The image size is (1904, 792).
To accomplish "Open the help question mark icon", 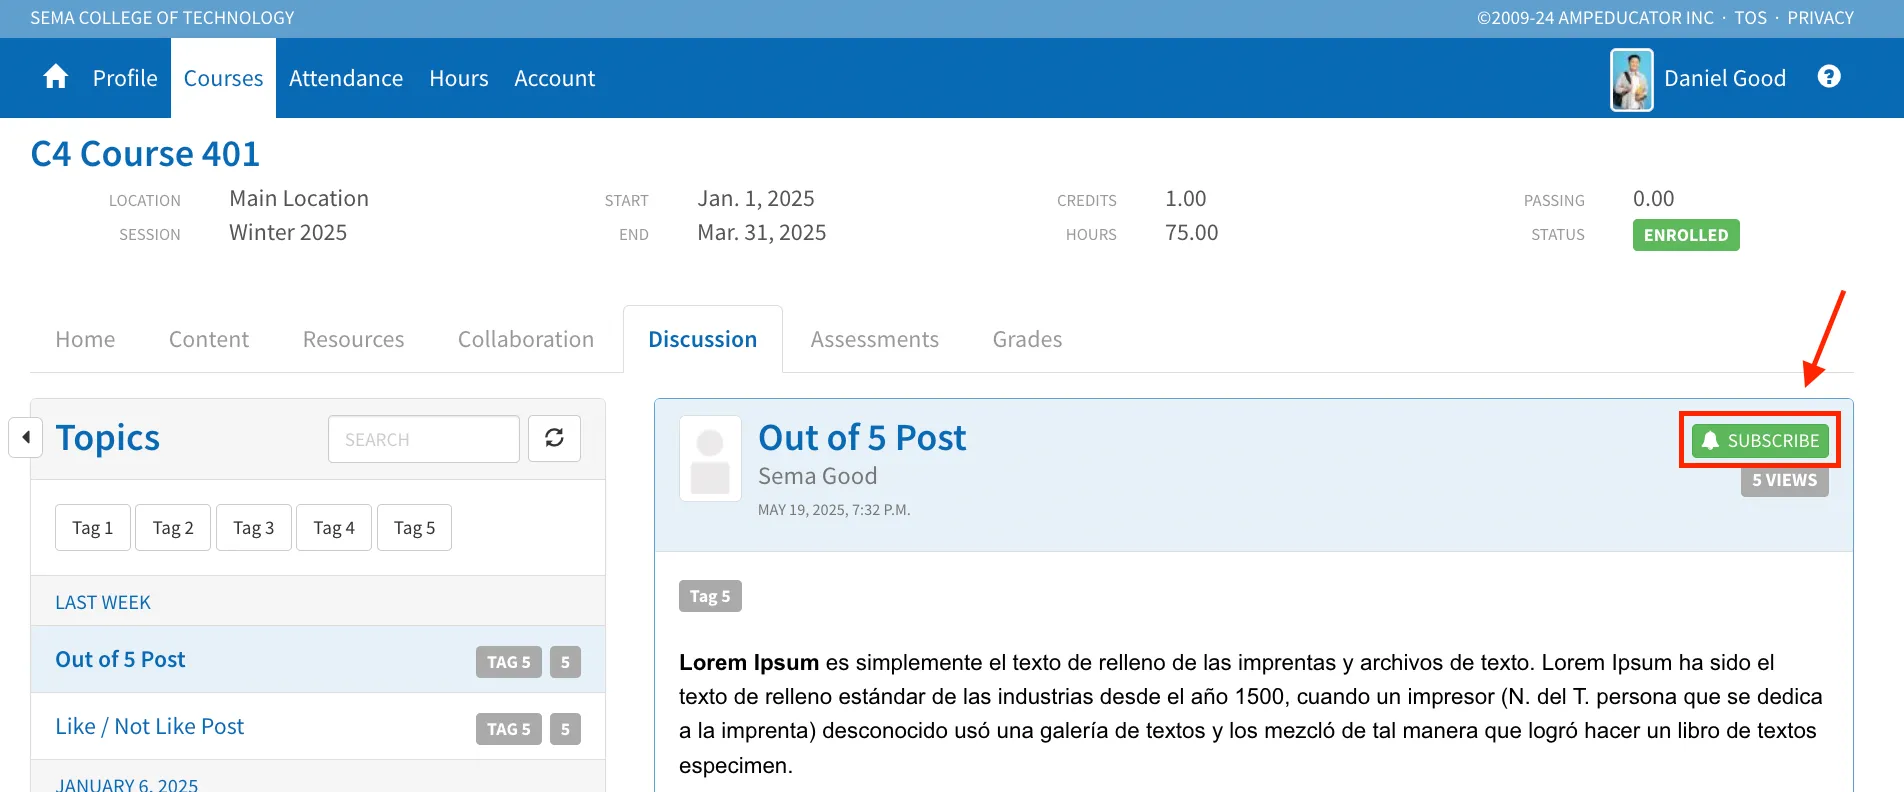I will 1829,77.
